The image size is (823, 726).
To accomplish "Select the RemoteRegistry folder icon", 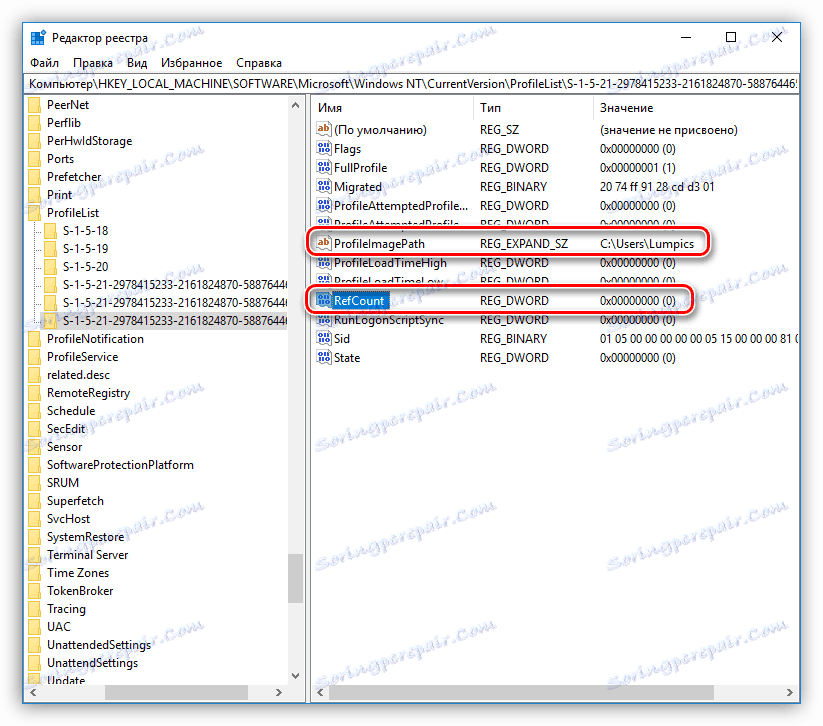I will [x=35, y=393].
